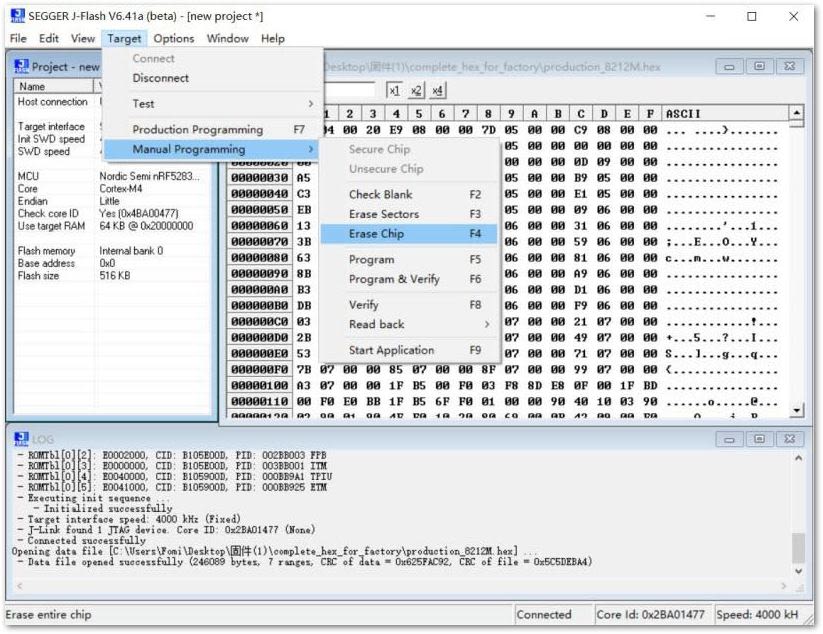
Task: Click the Connected status bar field
Action: (x=553, y=615)
